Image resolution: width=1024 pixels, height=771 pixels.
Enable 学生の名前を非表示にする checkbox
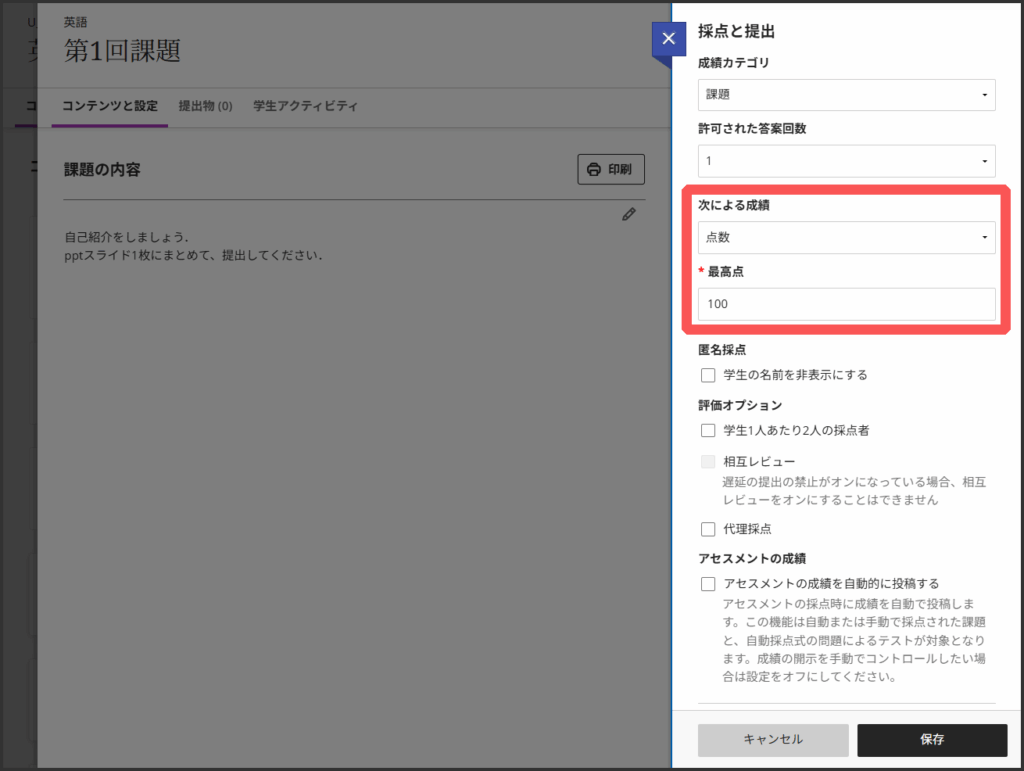708,375
